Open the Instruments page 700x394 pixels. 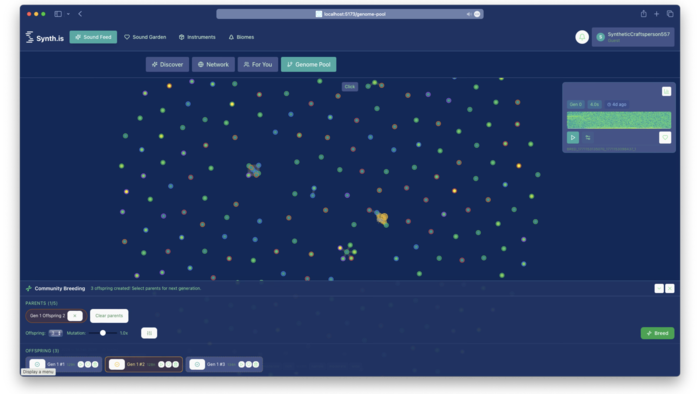coord(197,37)
